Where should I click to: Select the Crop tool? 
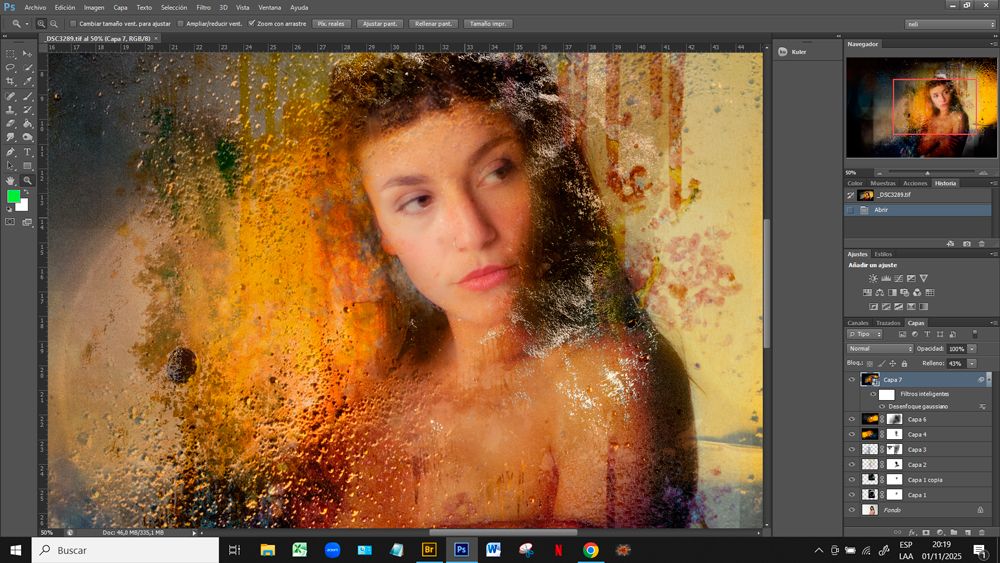pos(11,81)
